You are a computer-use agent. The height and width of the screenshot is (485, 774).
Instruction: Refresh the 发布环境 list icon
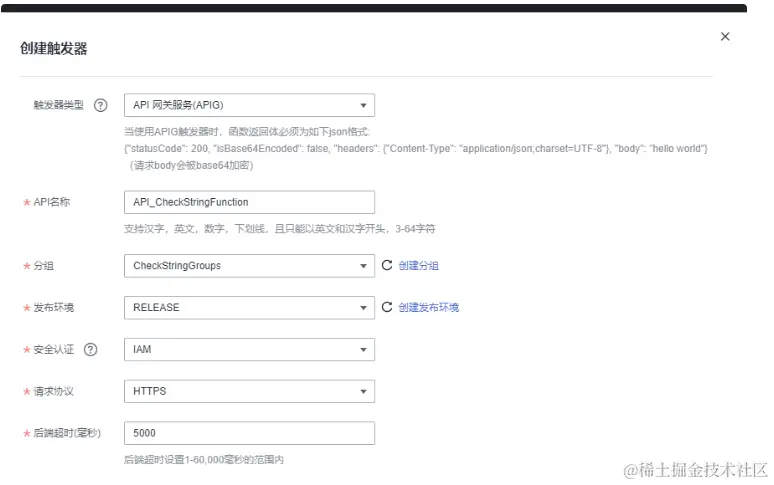tap(387, 307)
